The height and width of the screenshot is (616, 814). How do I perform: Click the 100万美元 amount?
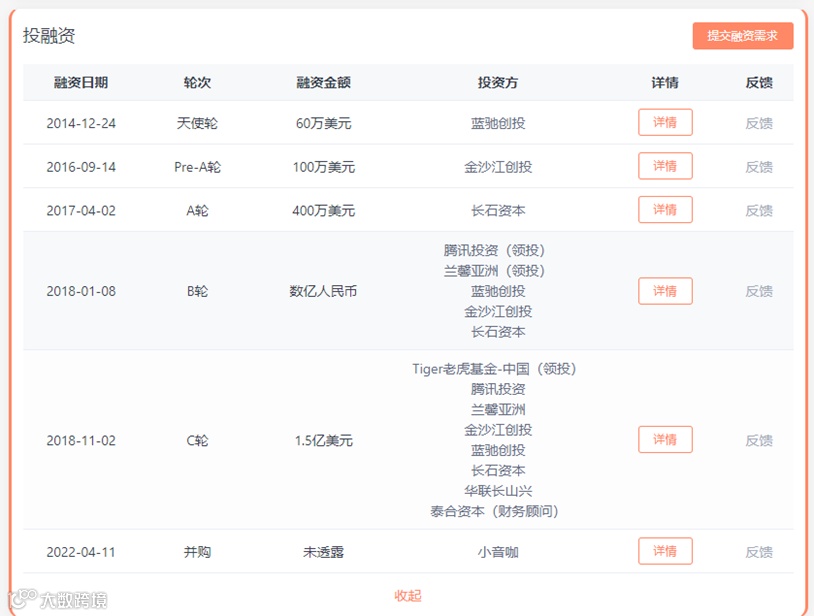pos(323,167)
